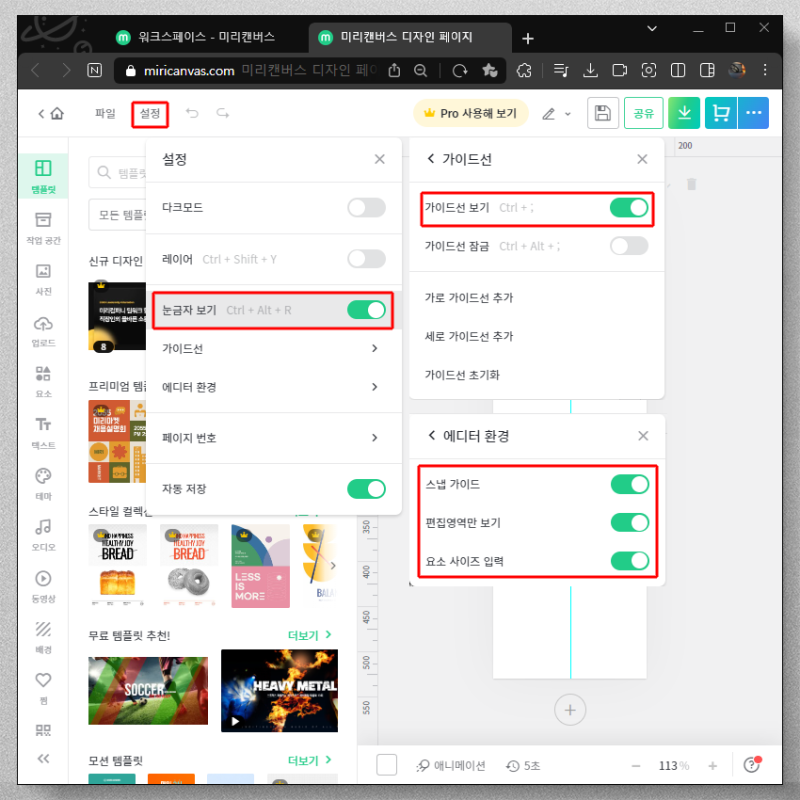
Task: Open the dropdown arrow beside pencil icon
Action: (568, 114)
